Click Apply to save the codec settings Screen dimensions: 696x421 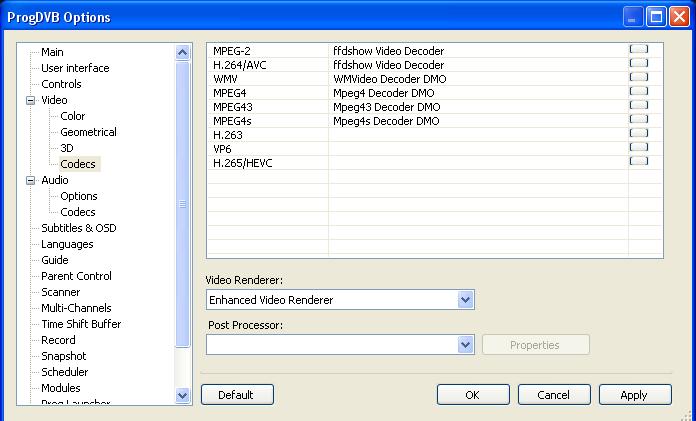point(634,395)
